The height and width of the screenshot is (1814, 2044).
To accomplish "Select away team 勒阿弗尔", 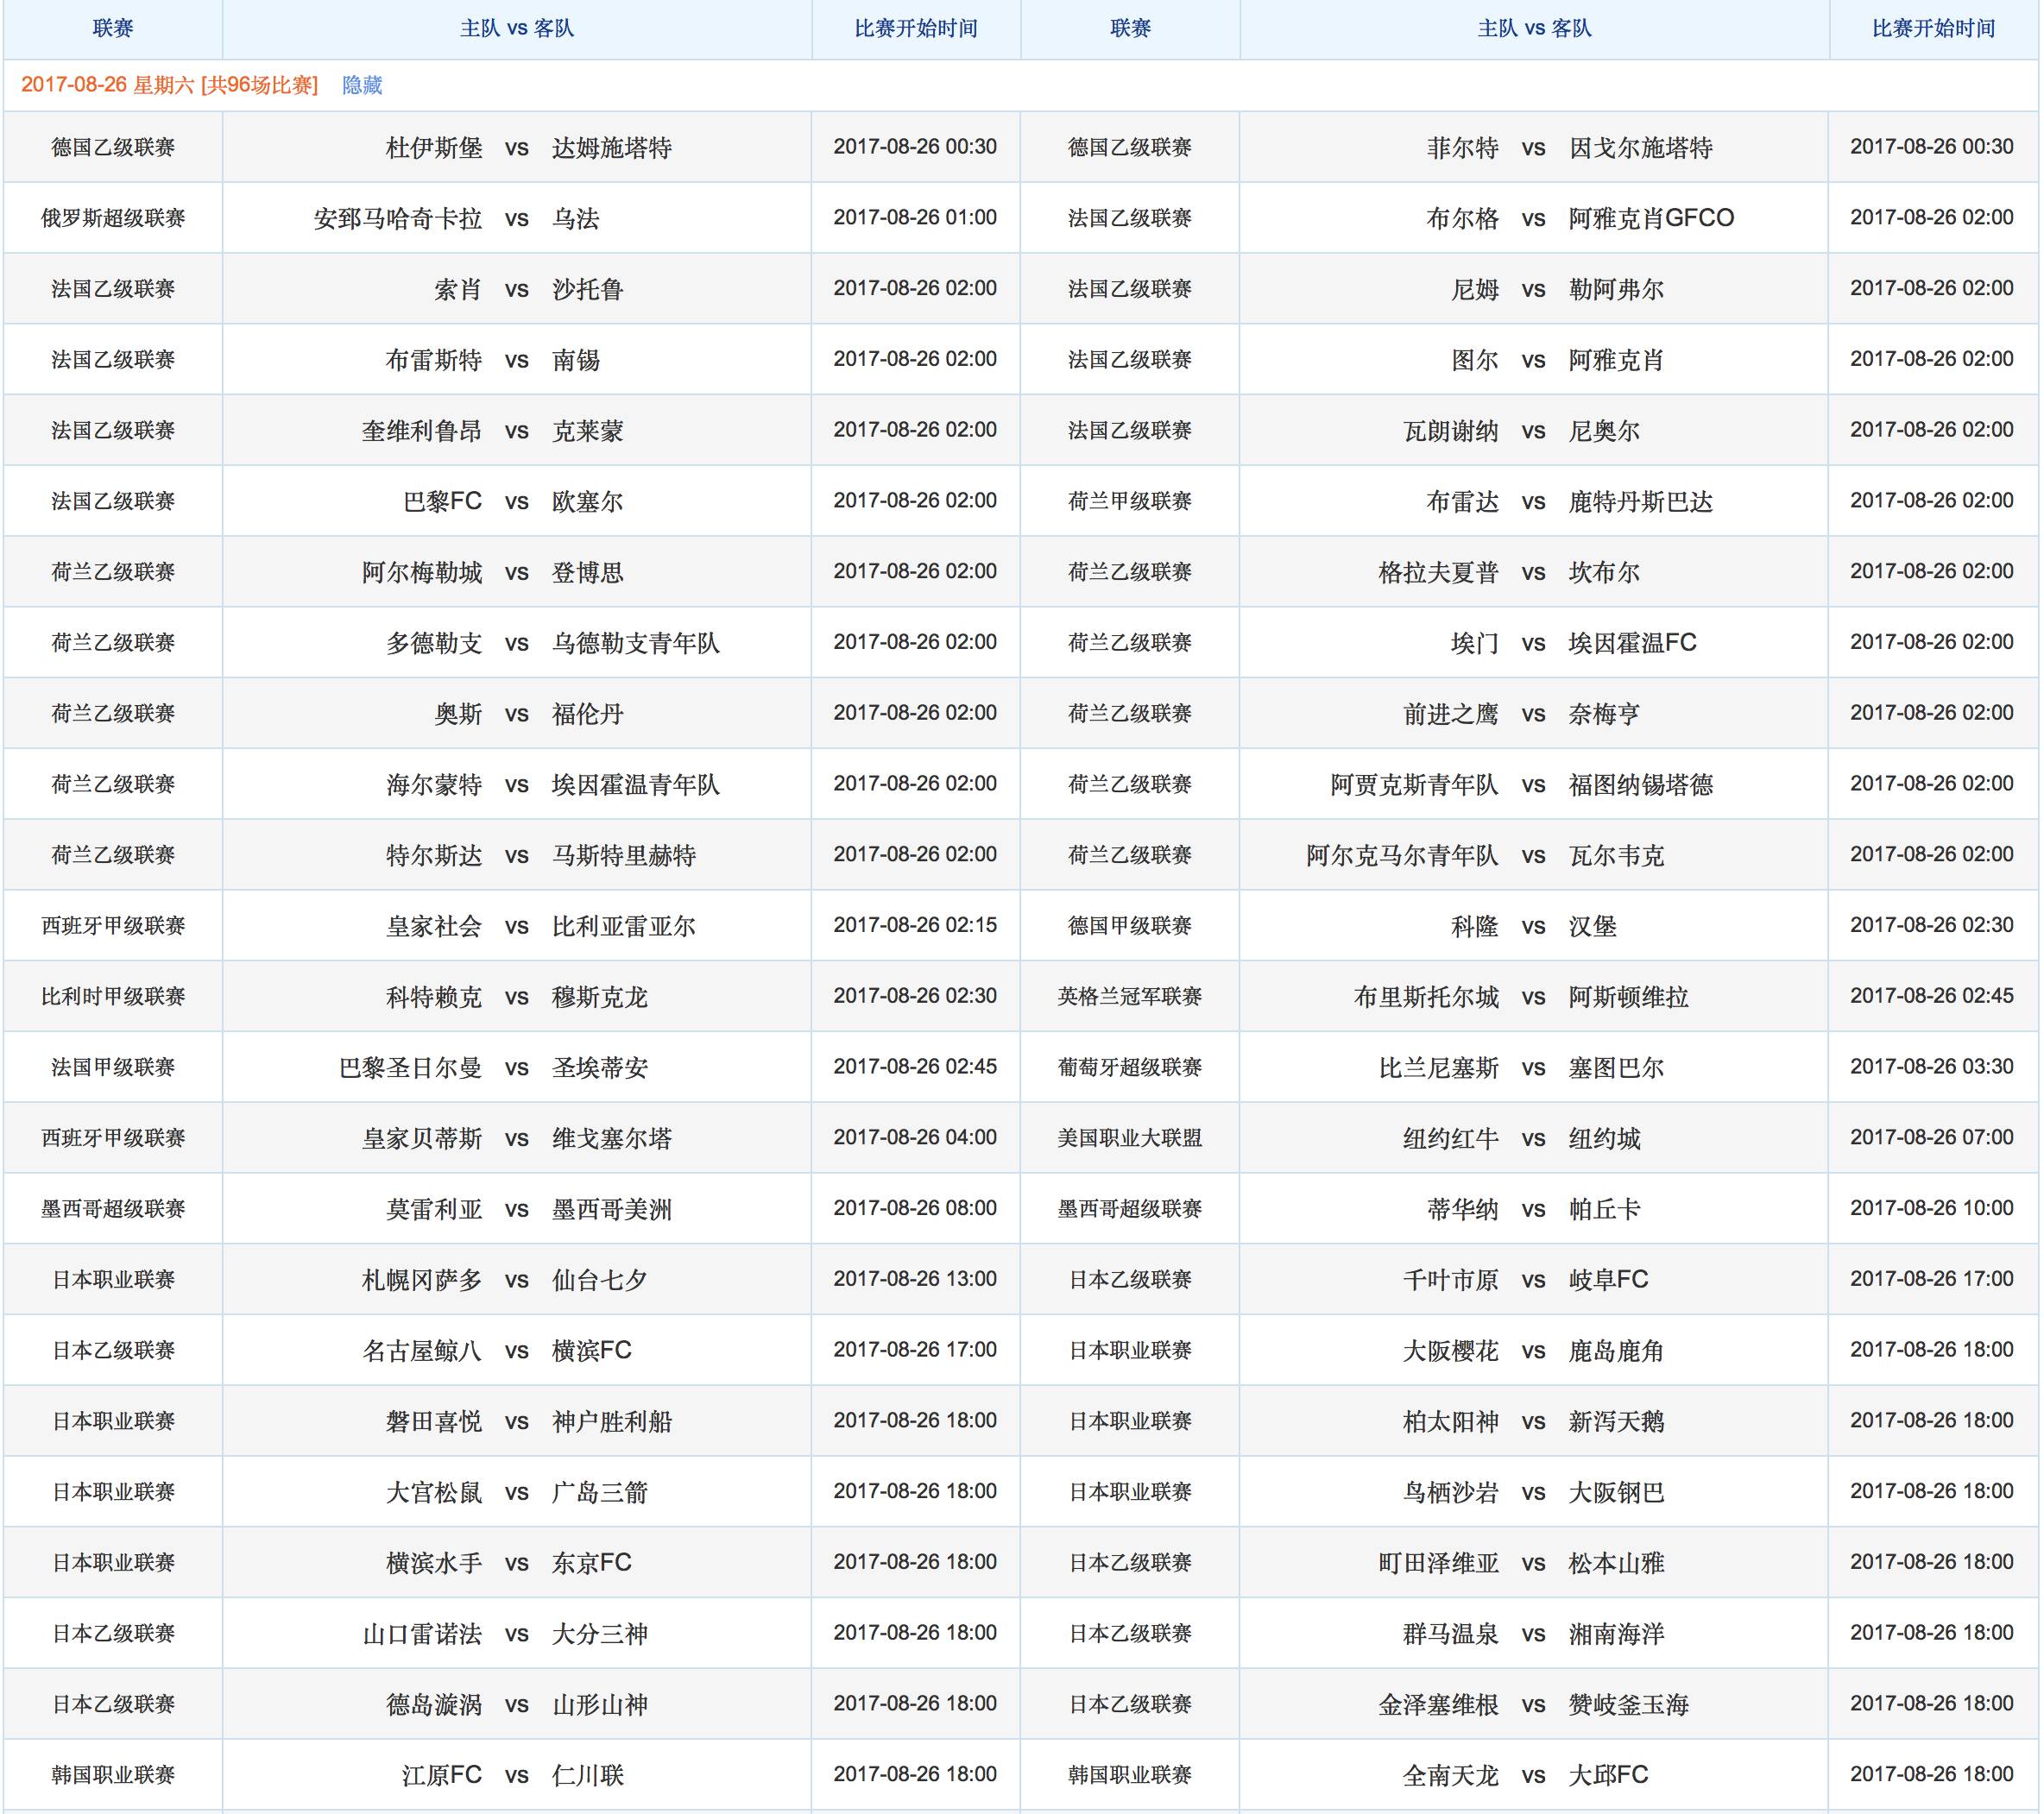I will point(1617,290).
